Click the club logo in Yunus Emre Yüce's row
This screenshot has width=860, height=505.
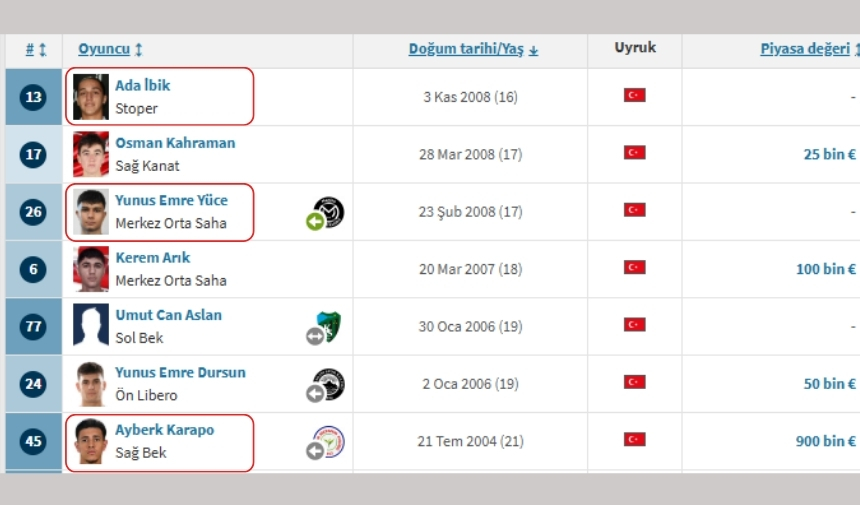(329, 211)
